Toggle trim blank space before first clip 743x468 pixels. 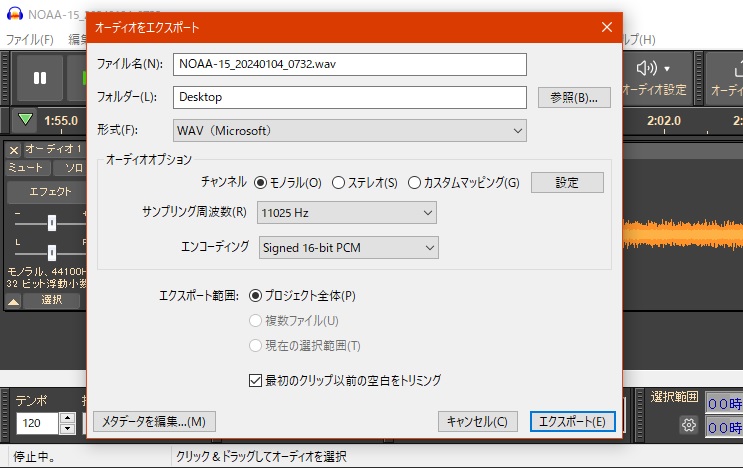(254, 380)
